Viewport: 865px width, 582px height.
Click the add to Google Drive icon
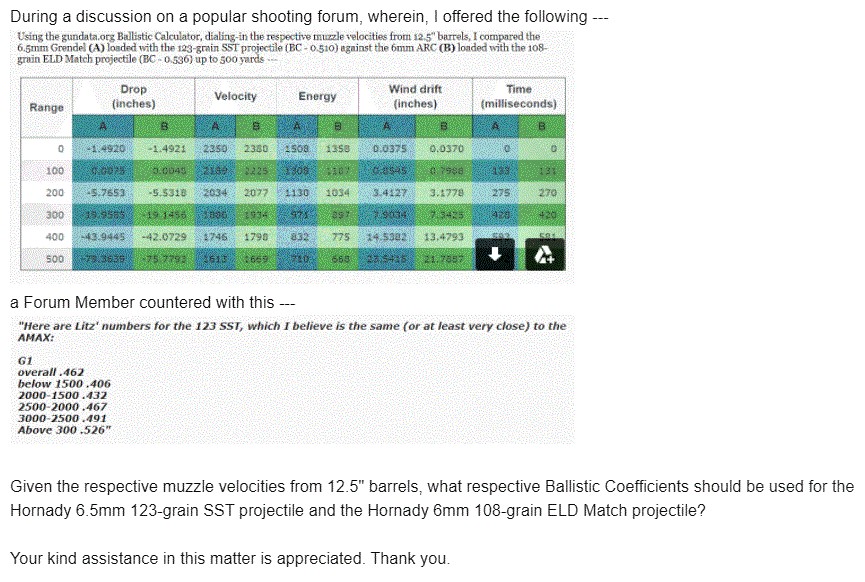point(545,254)
